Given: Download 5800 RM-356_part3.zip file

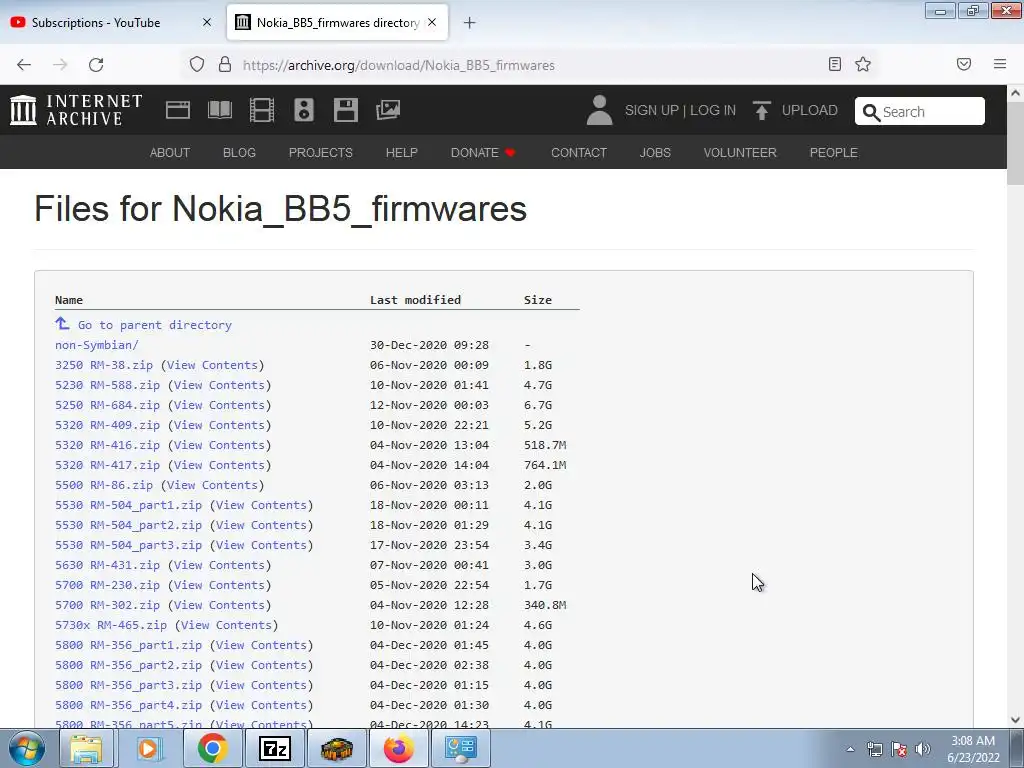Looking at the screenshot, I should [x=129, y=685].
